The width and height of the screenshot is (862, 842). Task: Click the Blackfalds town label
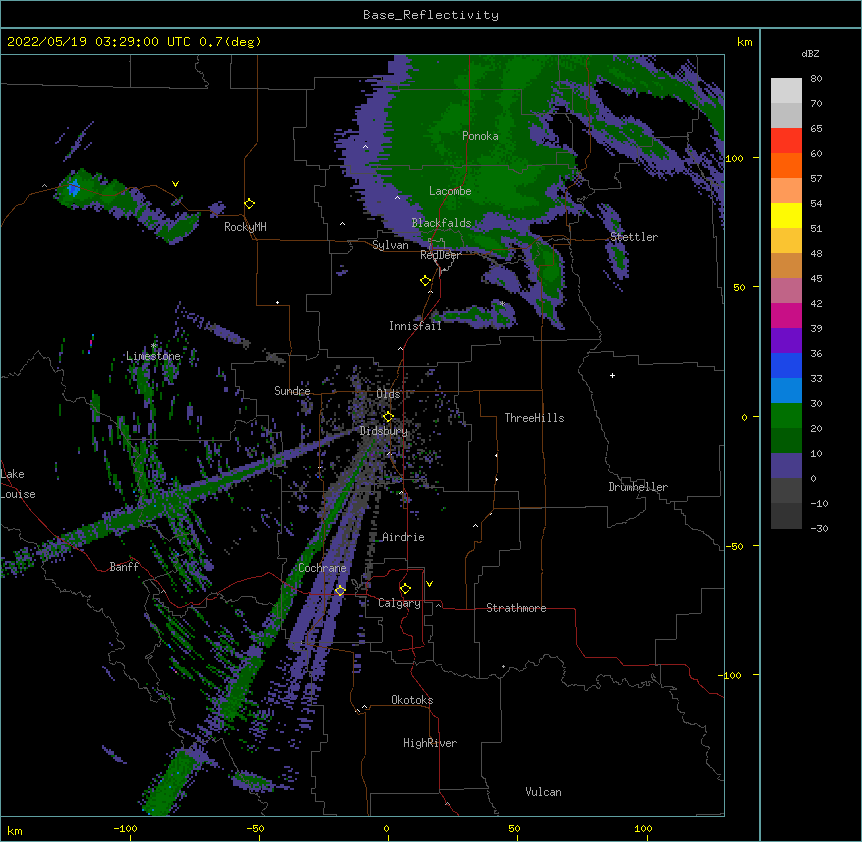pos(441,223)
